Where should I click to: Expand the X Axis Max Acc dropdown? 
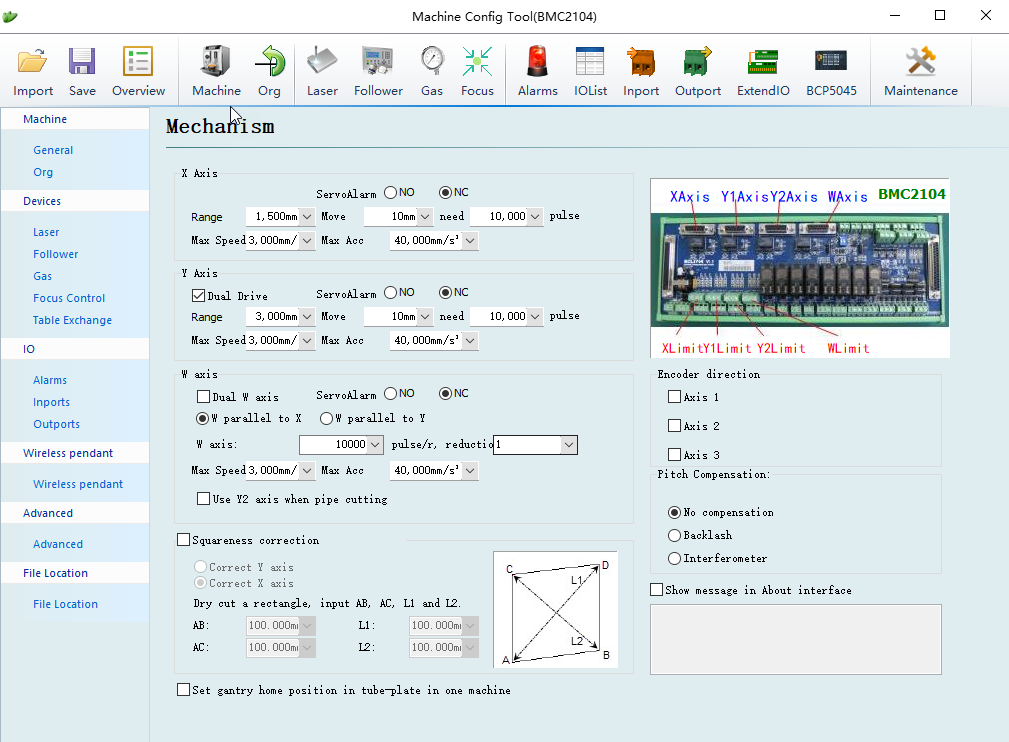tap(470, 241)
